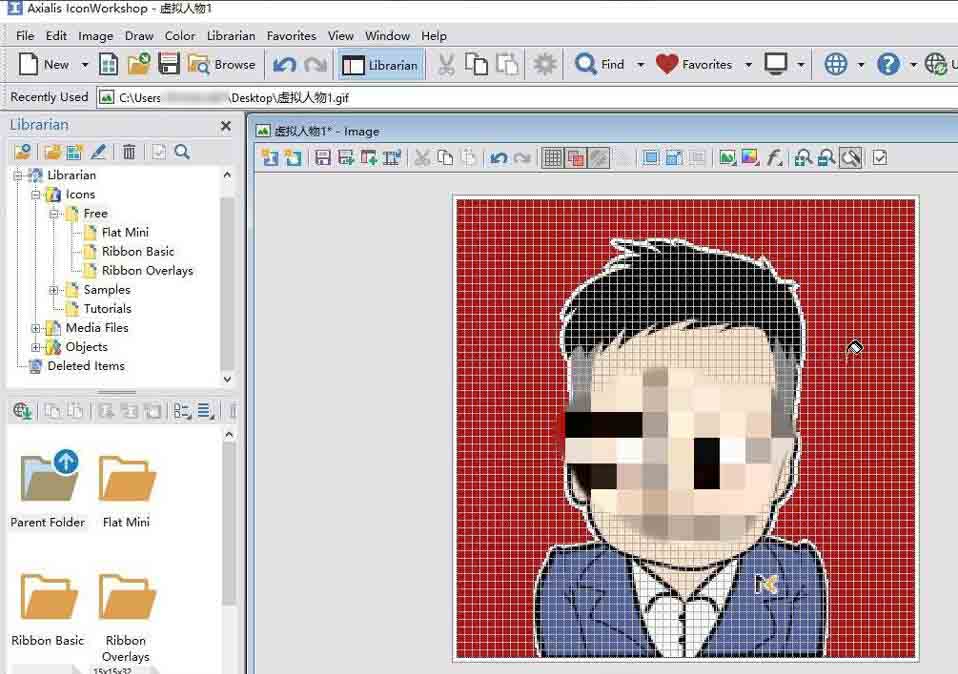Click the image editor Undo icon
Viewport: 958px width, 674px height.
point(499,158)
